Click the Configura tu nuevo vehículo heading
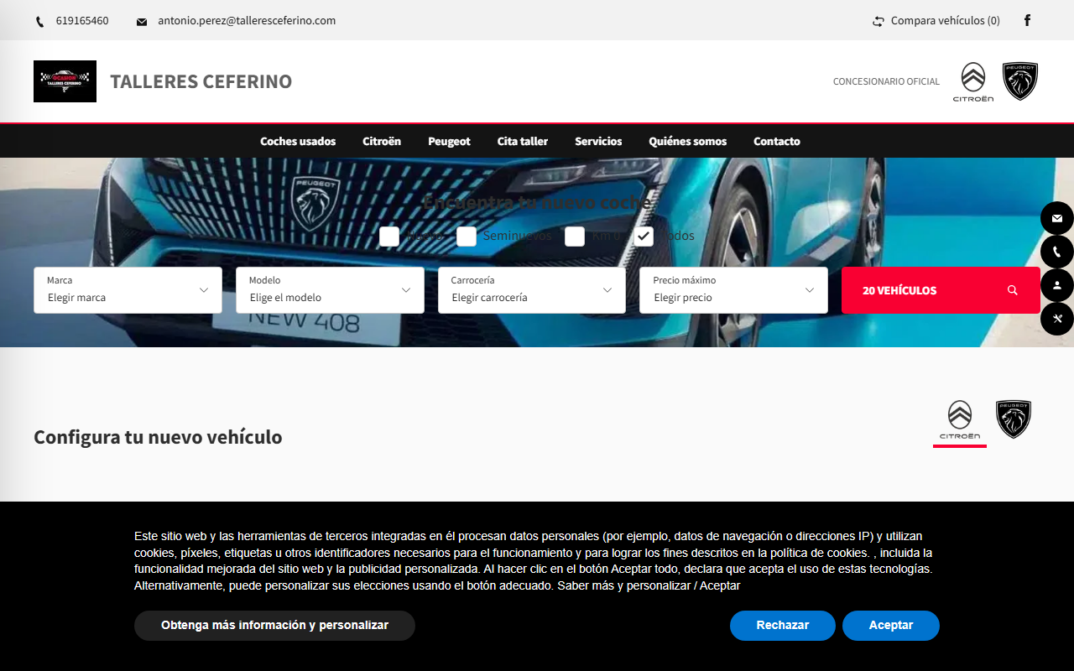This screenshot has width=1074, height=671. tap(158, 437)
